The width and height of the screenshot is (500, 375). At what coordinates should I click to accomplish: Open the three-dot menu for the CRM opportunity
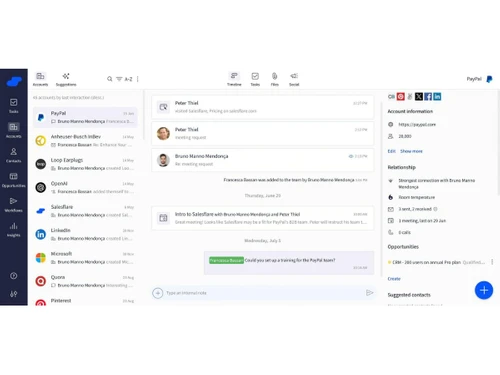tap(492, 262)
